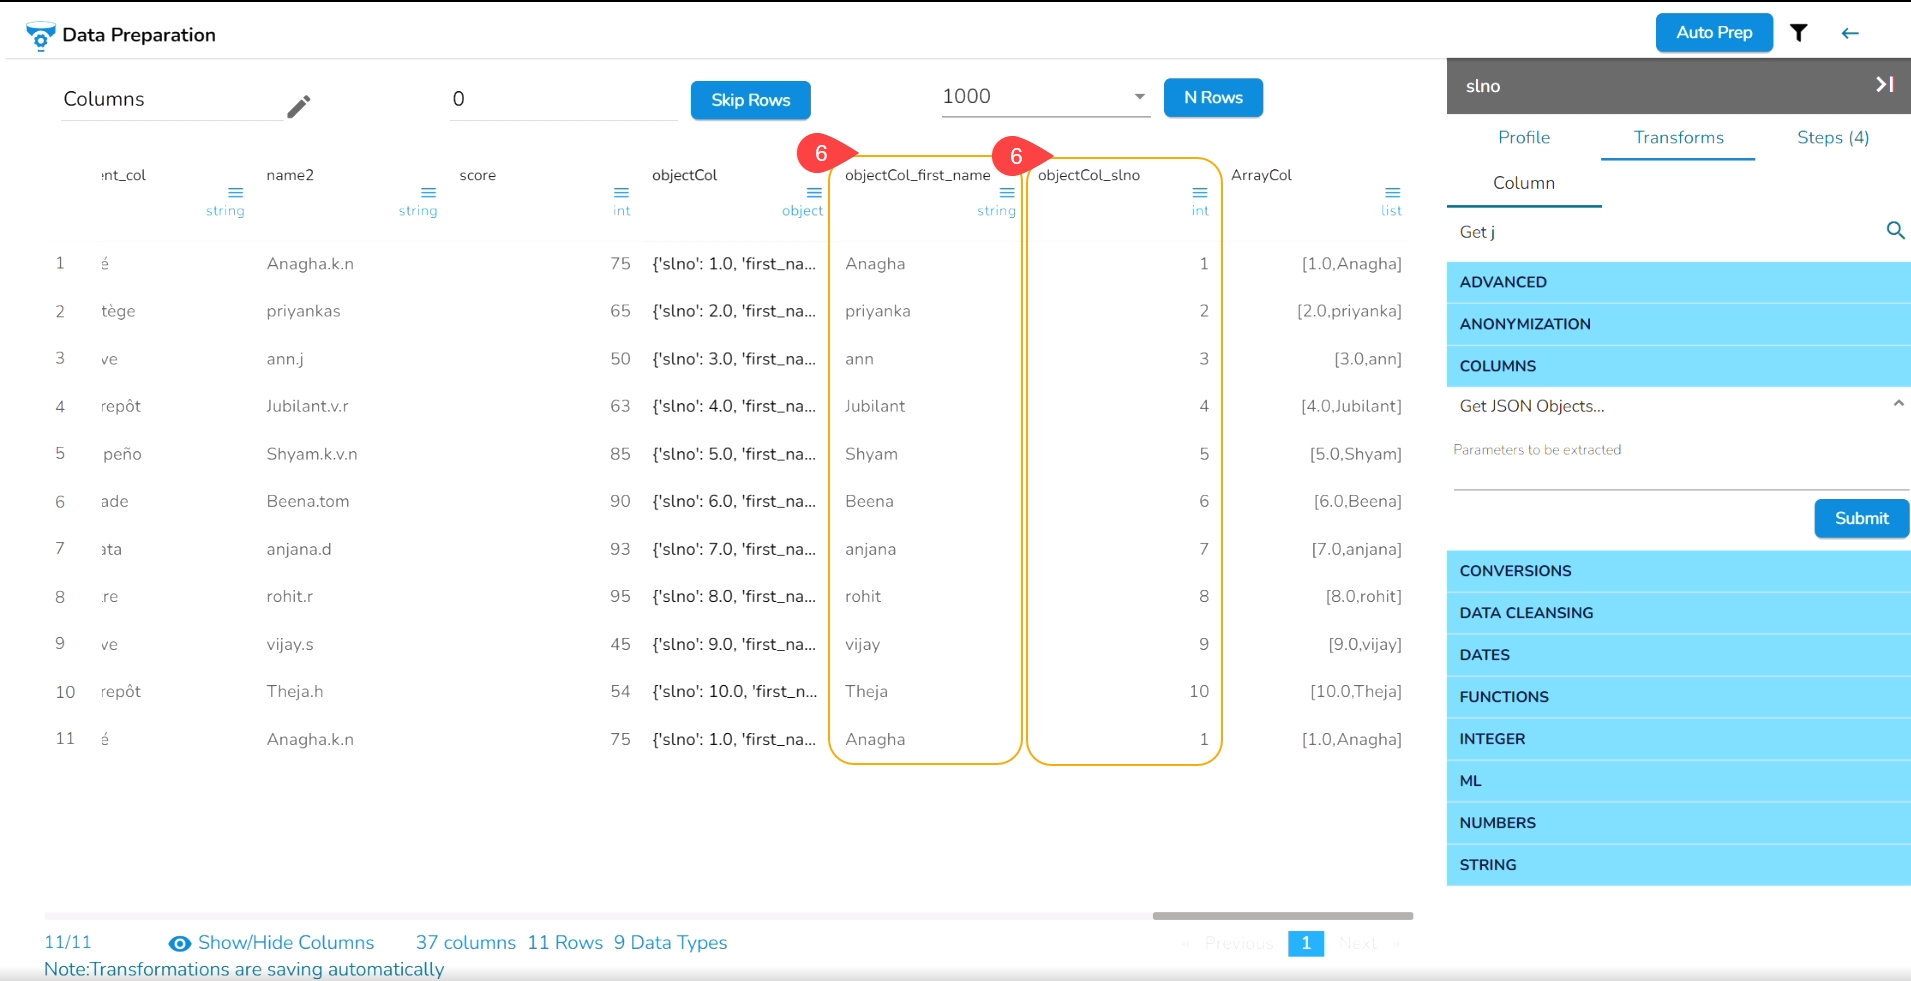
Task: Open the ArrayCol column menu icon
Action: (1392, 192)
